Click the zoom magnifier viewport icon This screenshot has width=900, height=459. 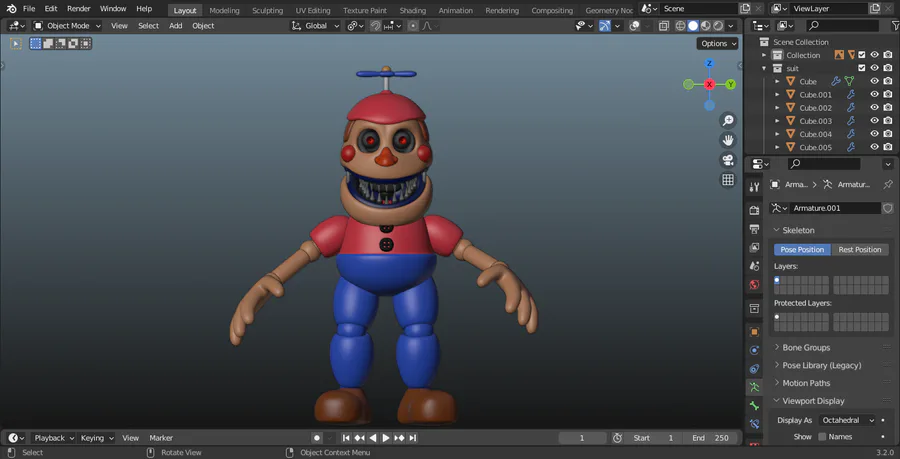point(728,120)
